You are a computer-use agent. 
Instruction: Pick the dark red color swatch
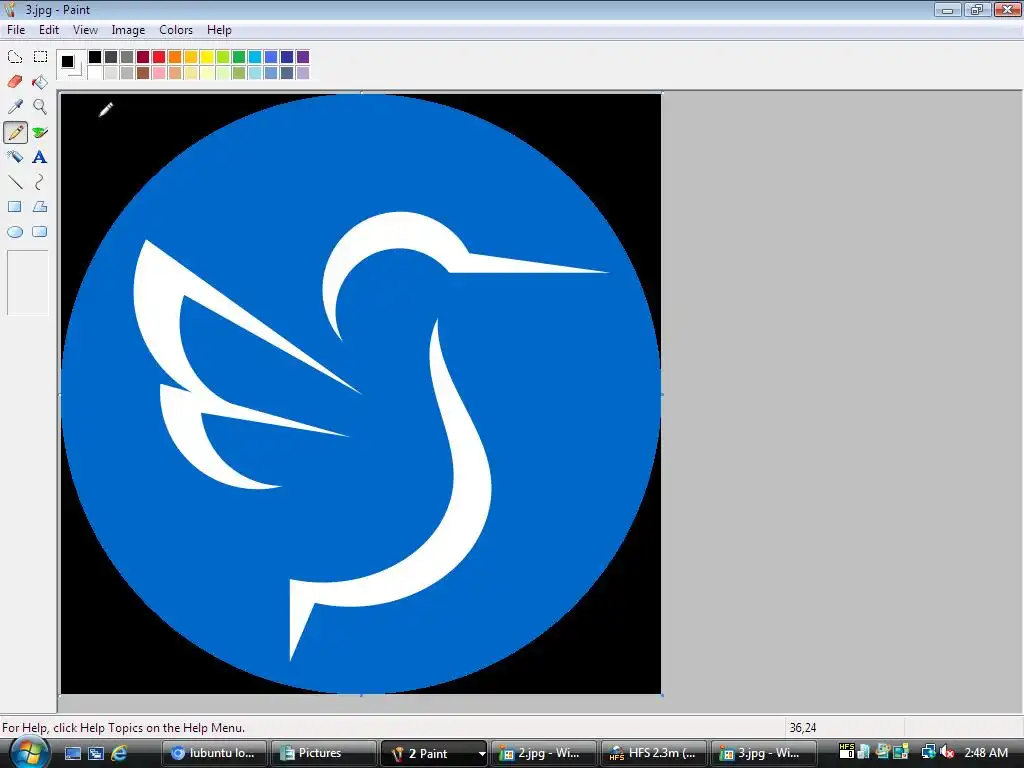click(x=143, y=57)
